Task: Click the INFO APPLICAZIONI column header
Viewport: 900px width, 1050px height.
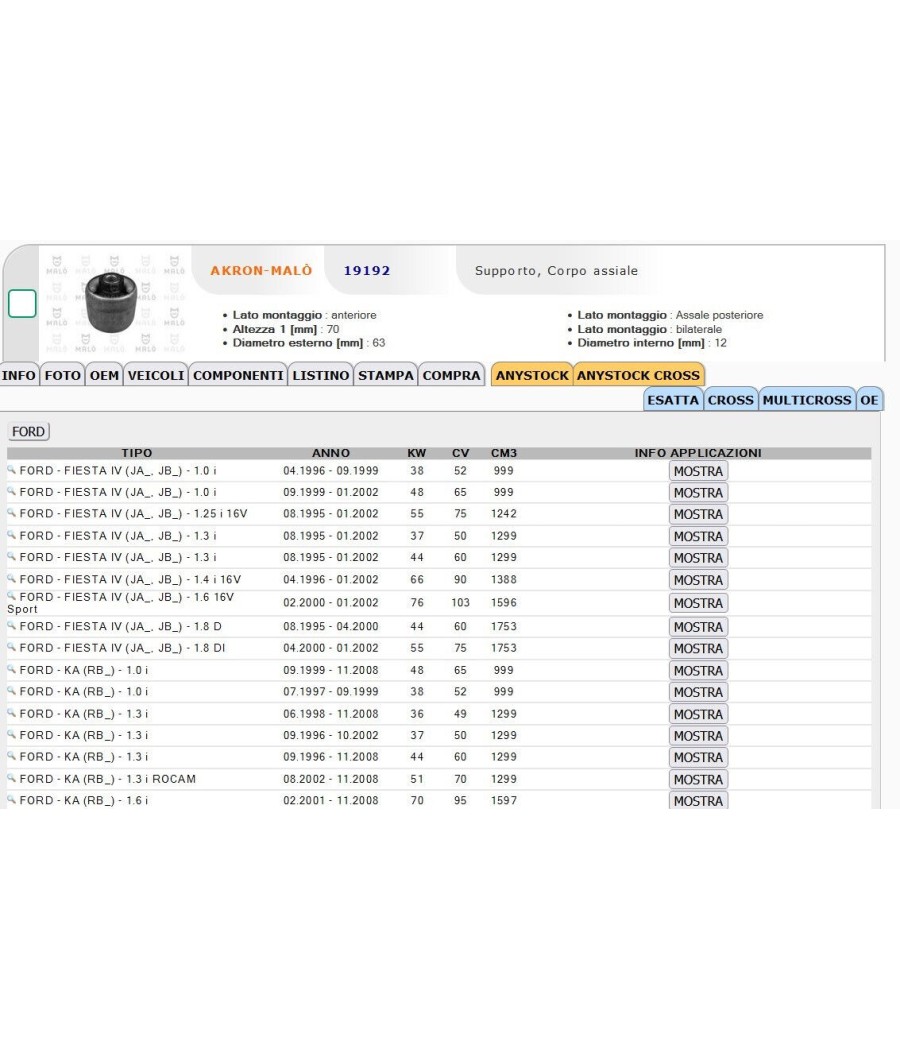Action: [698, 453]
